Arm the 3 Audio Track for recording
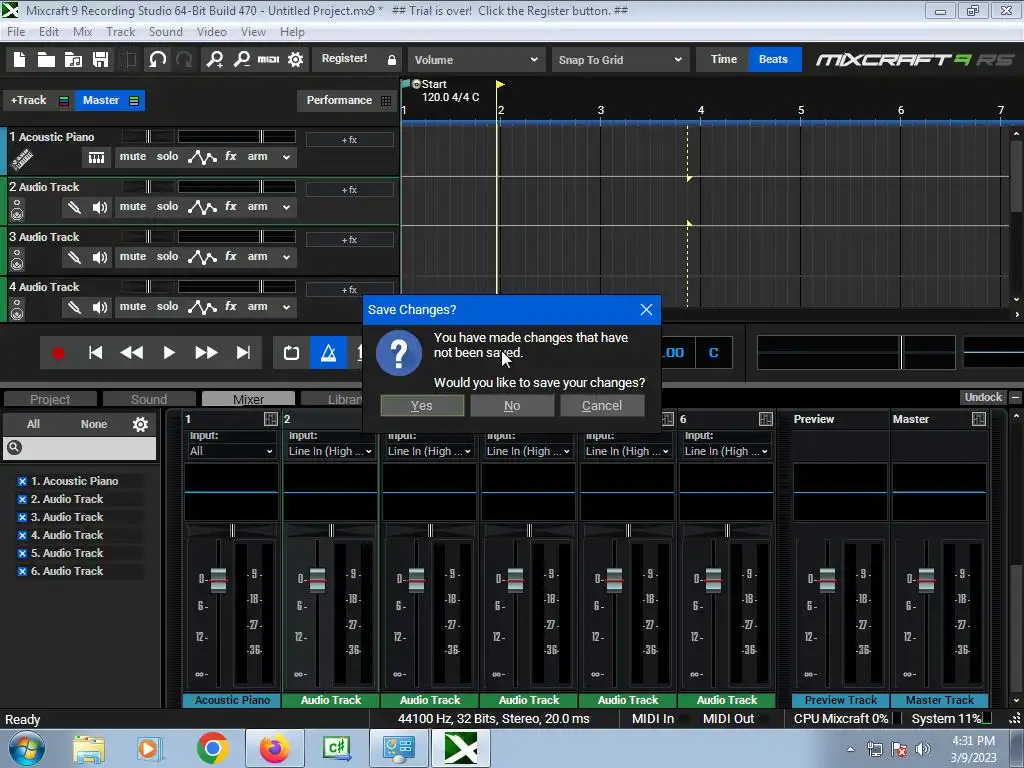1024x768 pixels. pos(257,257)
